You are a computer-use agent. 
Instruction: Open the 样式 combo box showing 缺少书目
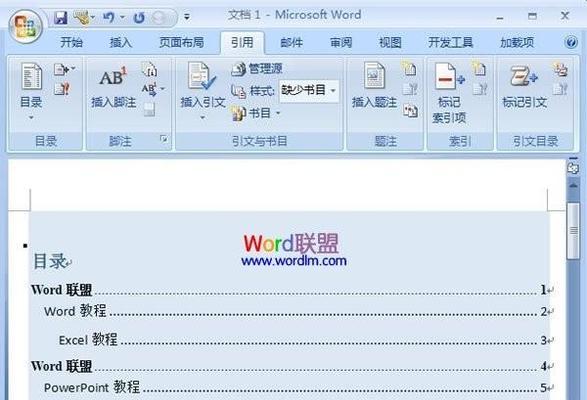click(x=309, y=91)
